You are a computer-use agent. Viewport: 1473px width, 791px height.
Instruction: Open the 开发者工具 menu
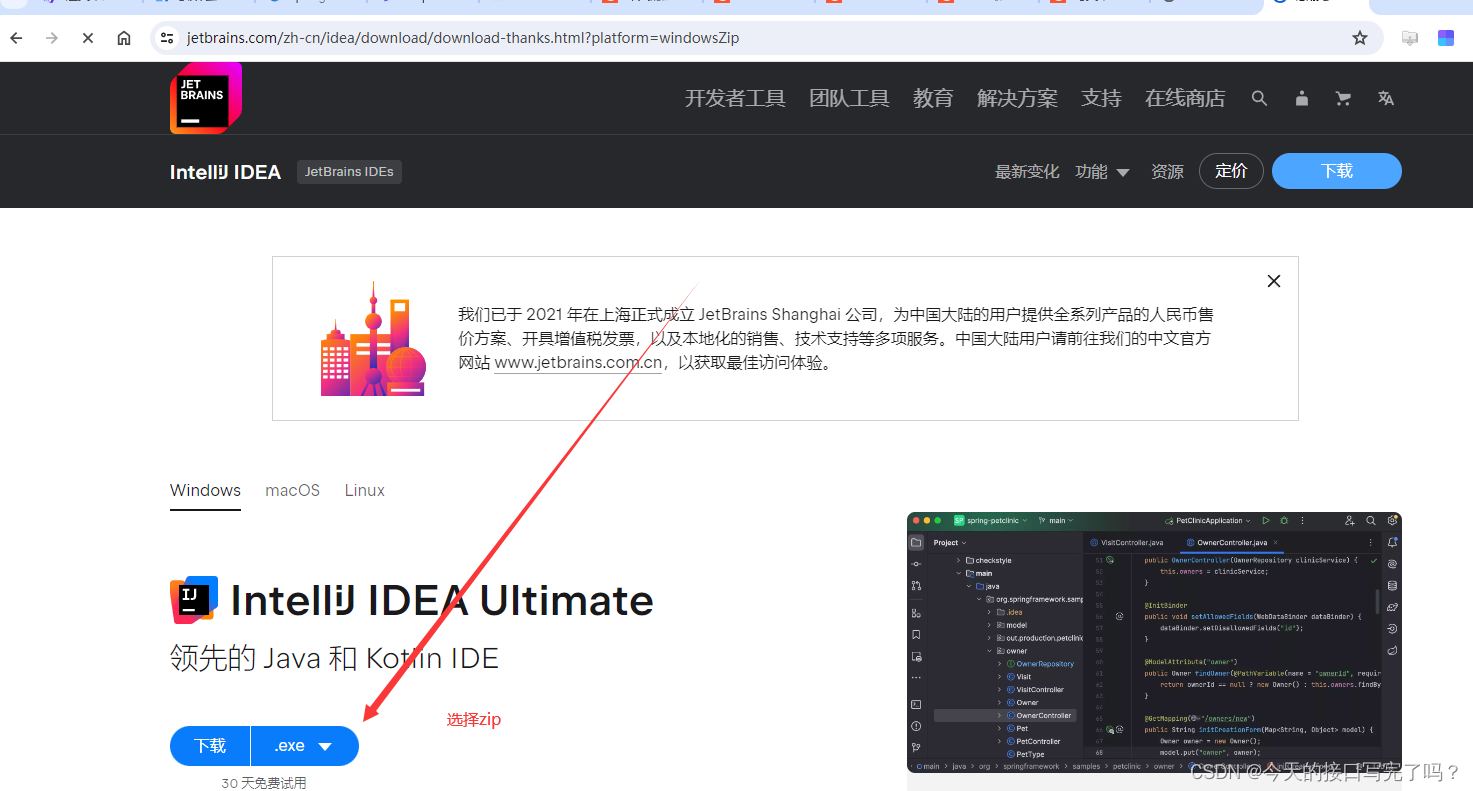click(x=735, y=98)
